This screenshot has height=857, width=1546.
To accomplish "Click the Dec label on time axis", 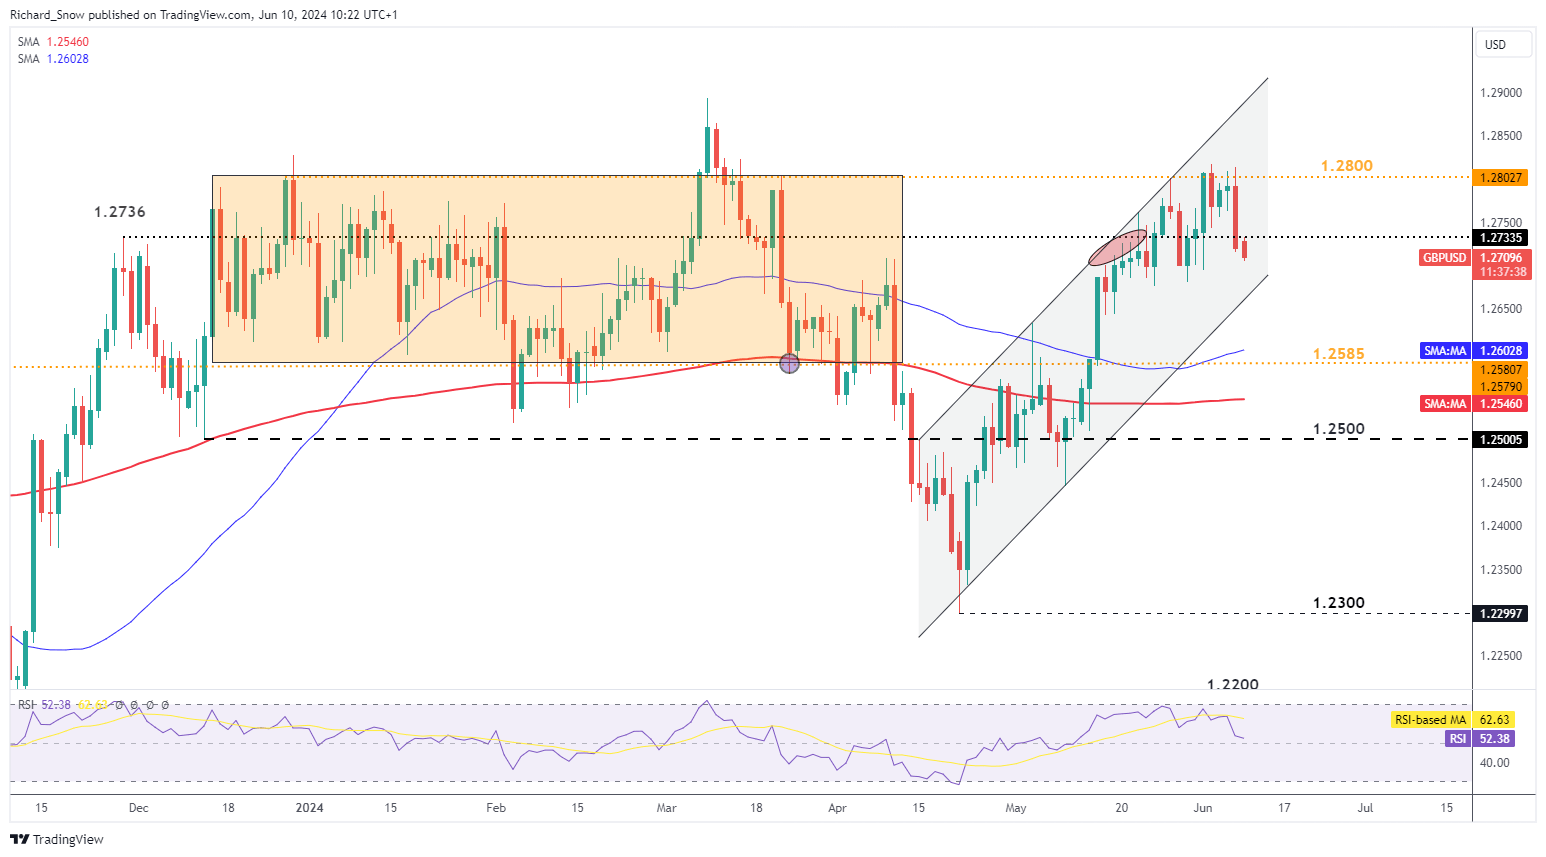I will point(139,808).
